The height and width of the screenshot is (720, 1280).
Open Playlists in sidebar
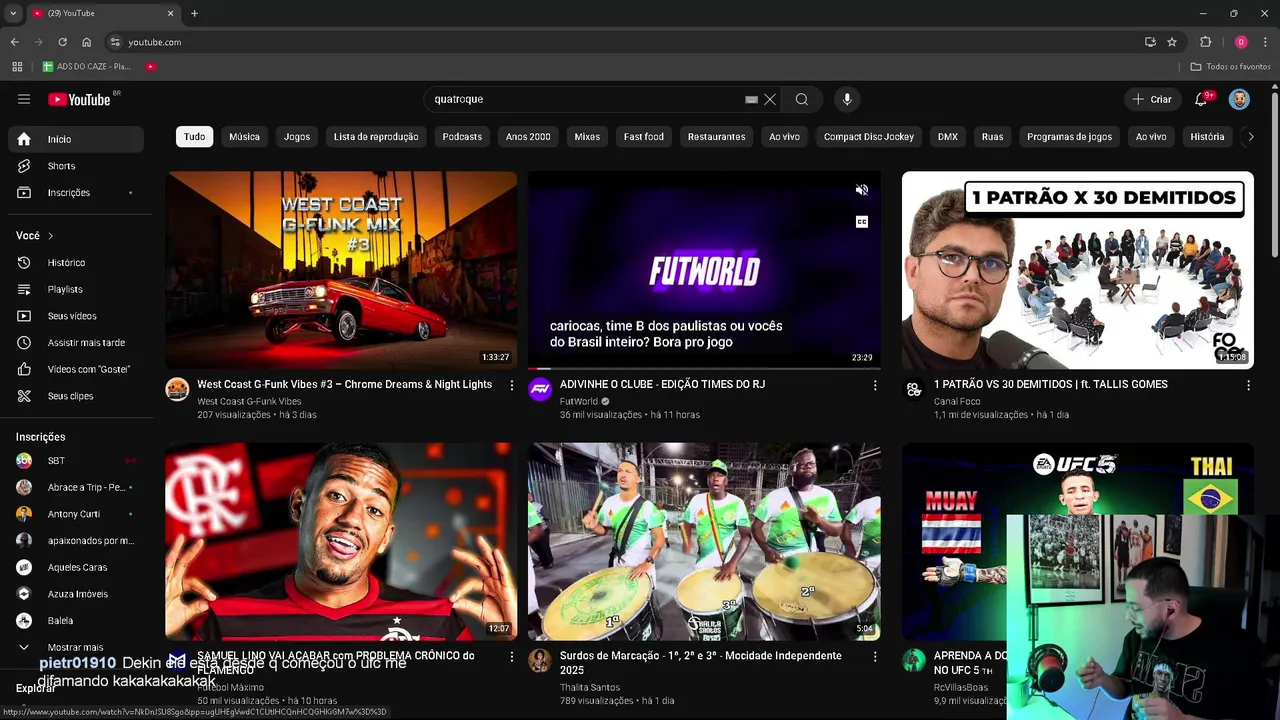76,289
